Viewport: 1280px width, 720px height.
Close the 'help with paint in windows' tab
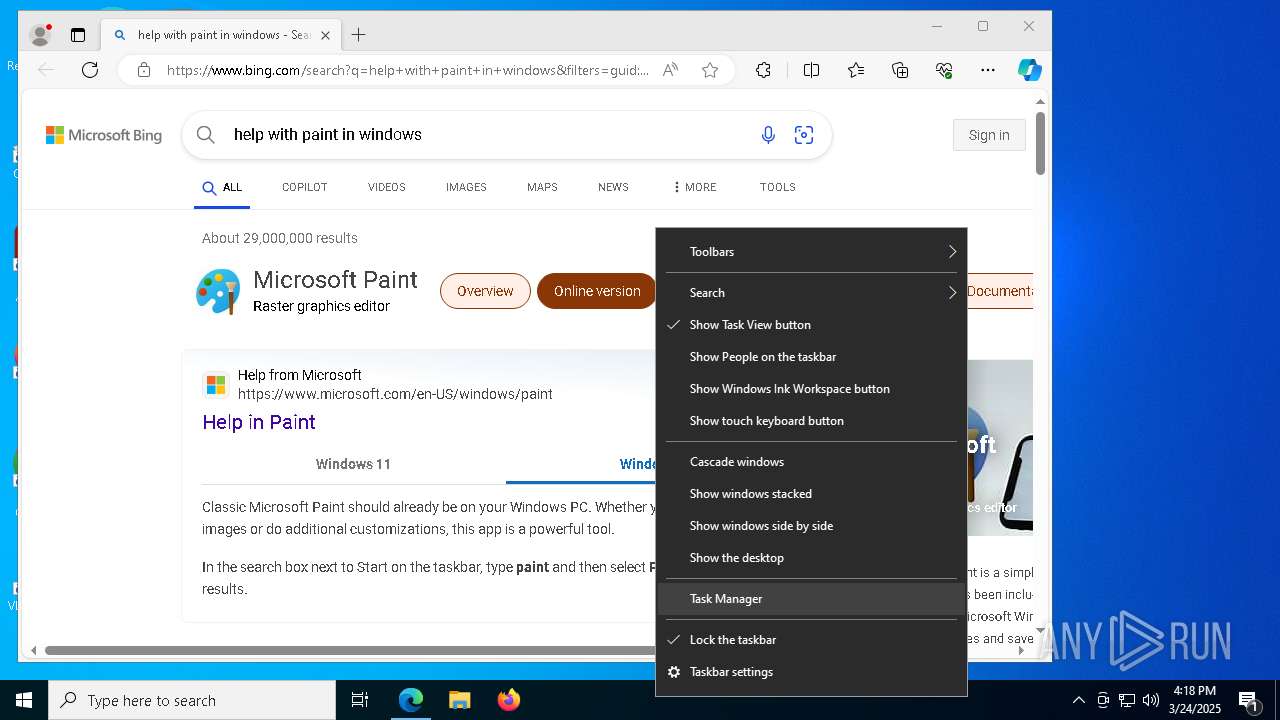(x=325, y=35)
